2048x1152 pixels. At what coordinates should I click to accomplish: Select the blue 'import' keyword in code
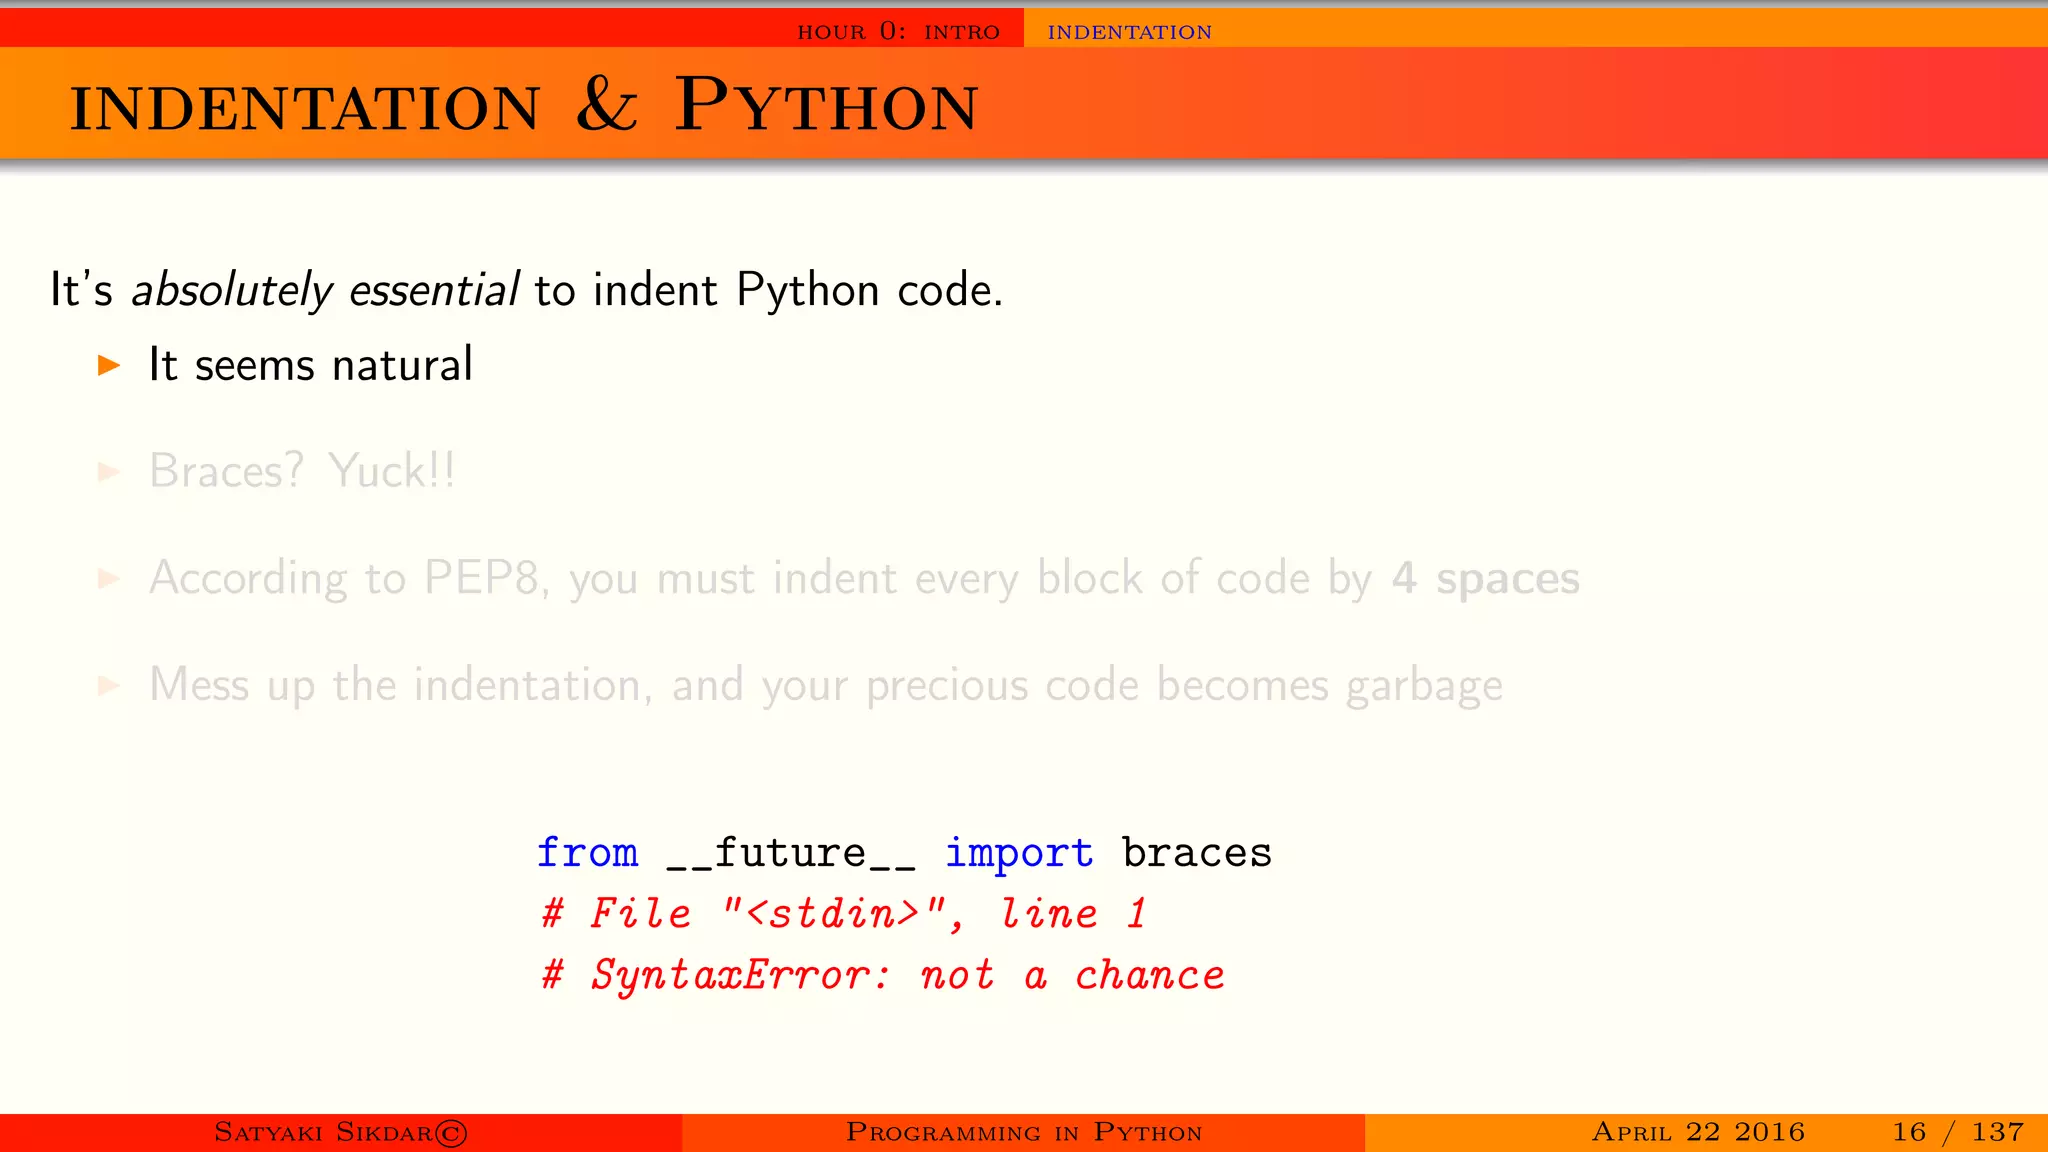1019,854
